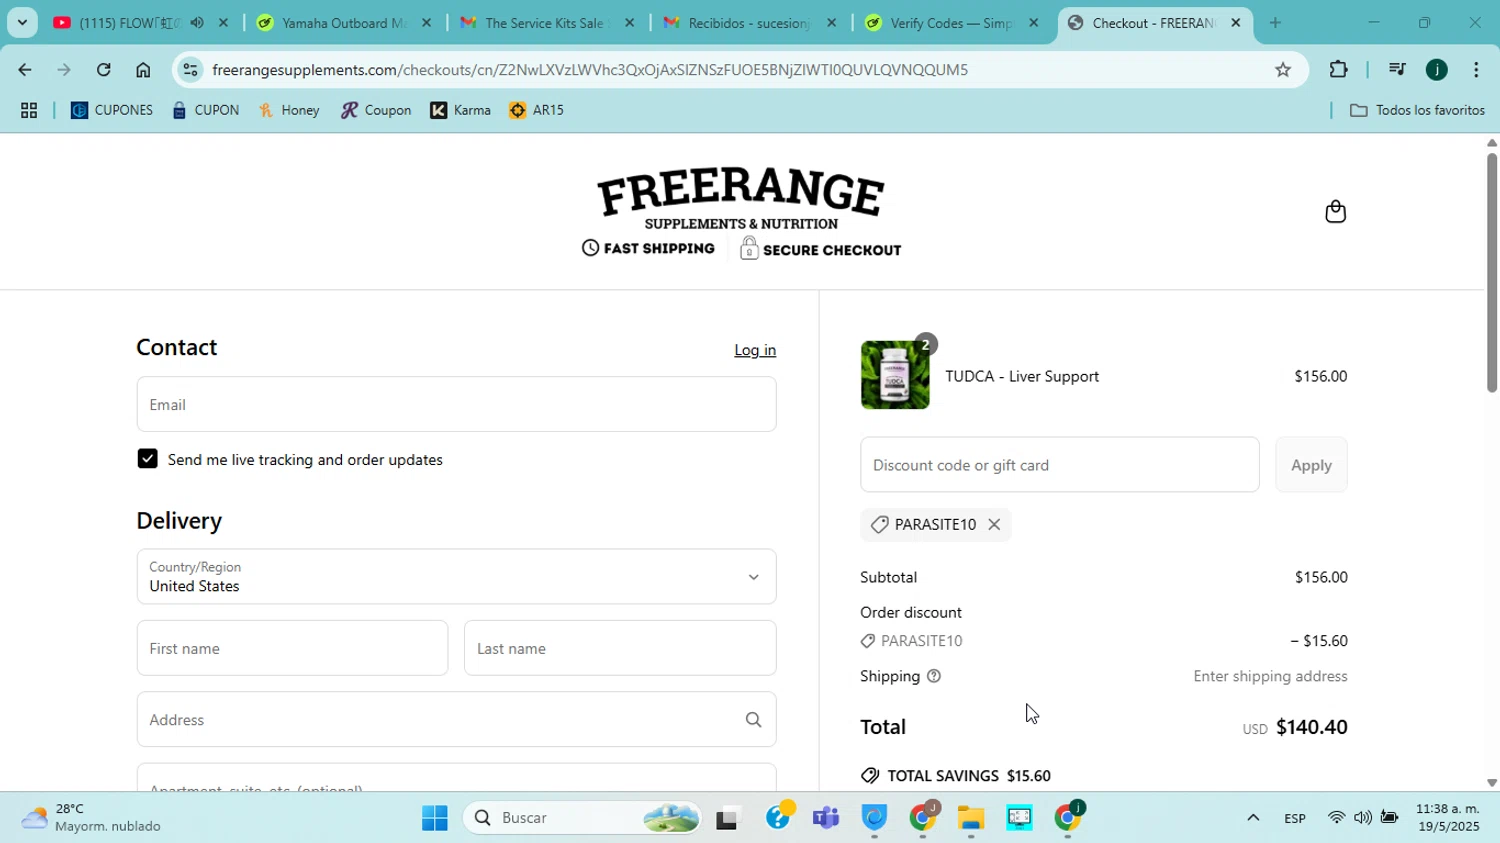
Task: Click the Email input field
Action: [456, 404]
